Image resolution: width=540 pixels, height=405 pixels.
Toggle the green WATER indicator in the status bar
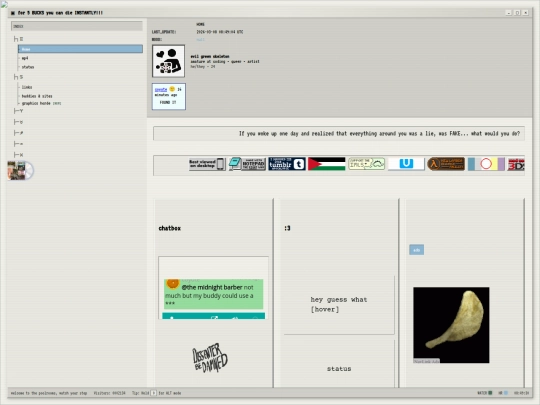pos(490,393)
